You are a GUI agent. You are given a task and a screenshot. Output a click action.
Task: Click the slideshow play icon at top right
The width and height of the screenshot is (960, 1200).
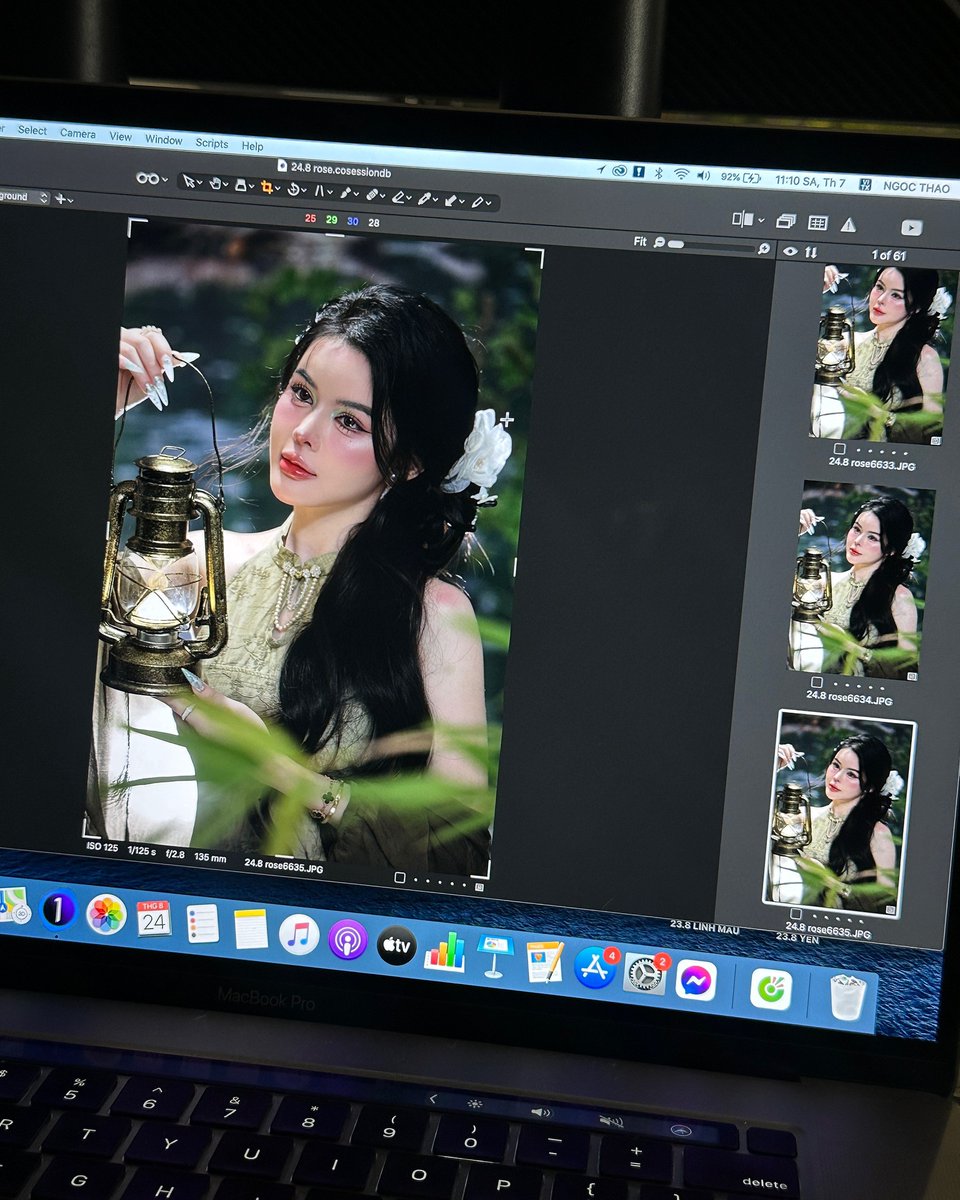(x=912, y=228)
